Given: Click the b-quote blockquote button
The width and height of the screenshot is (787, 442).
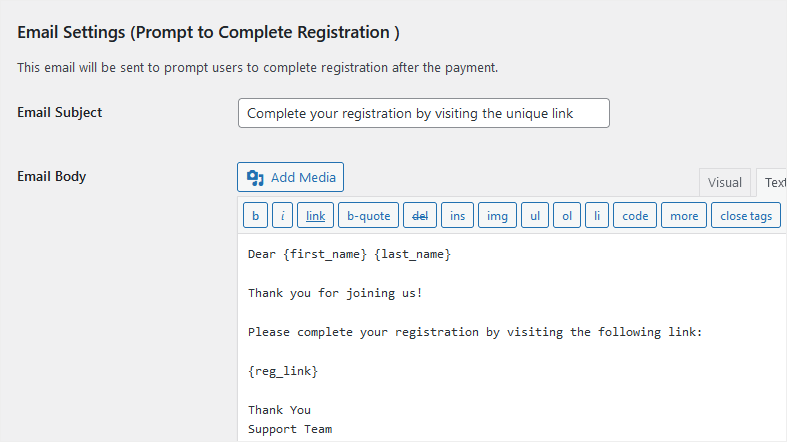Looking at the screenshot, I should pos(367,215).
